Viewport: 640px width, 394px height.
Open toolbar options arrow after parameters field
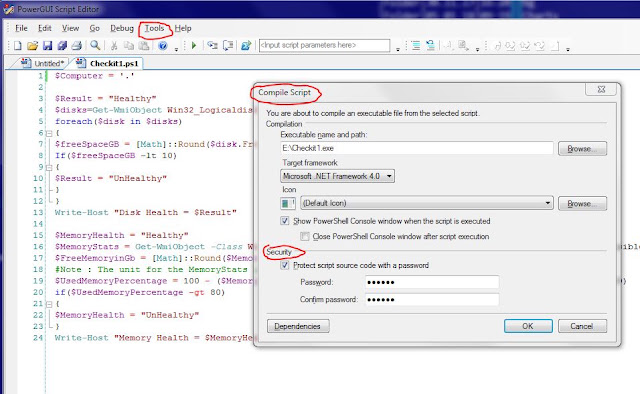point(398,49)
